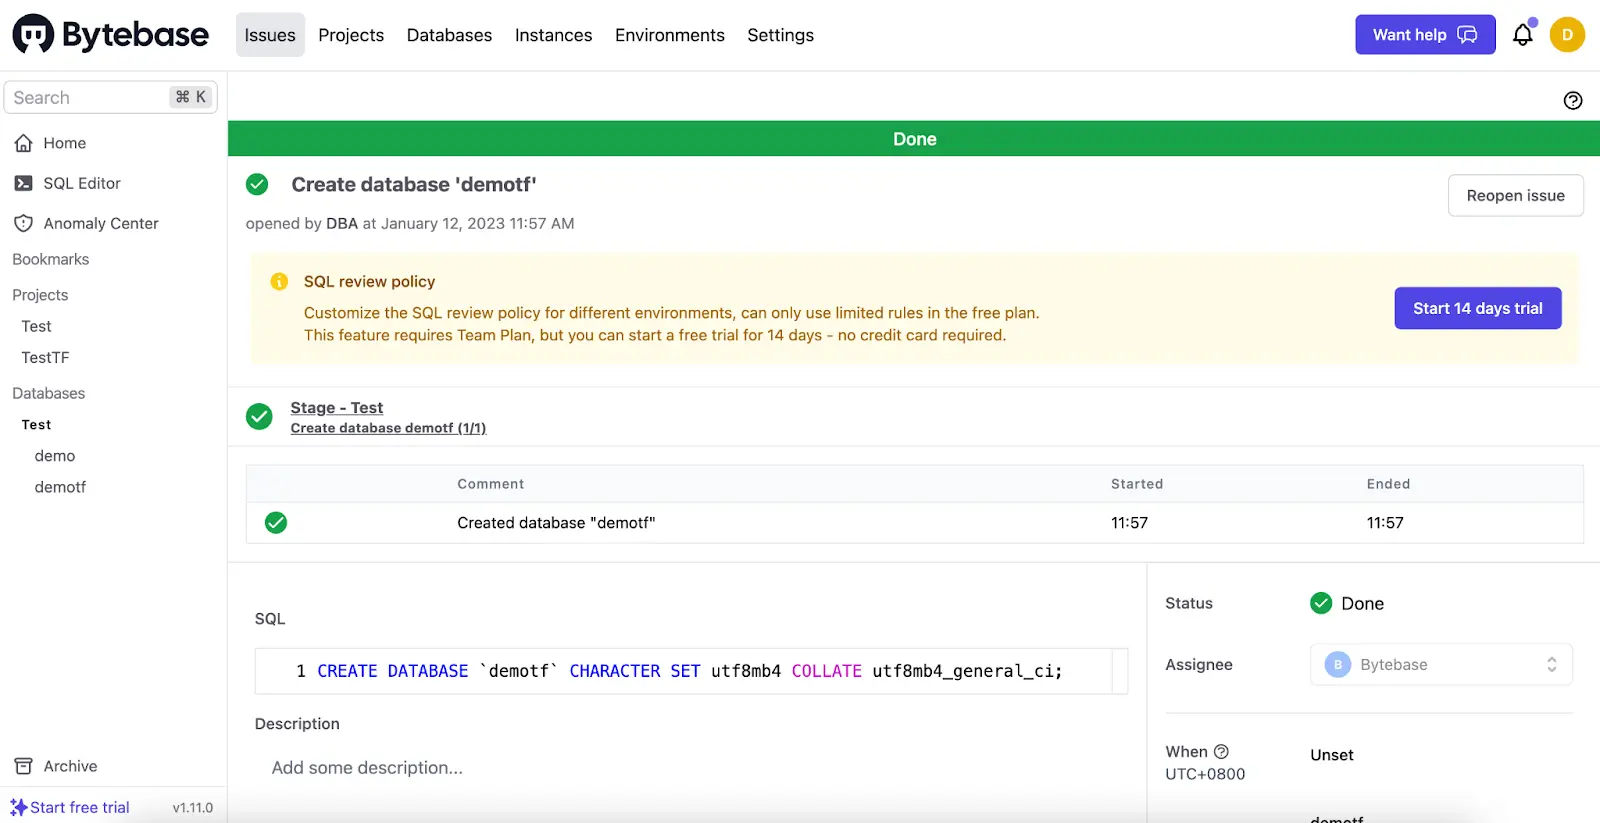Click the Anomaly Center shield icon

(24, 223)
